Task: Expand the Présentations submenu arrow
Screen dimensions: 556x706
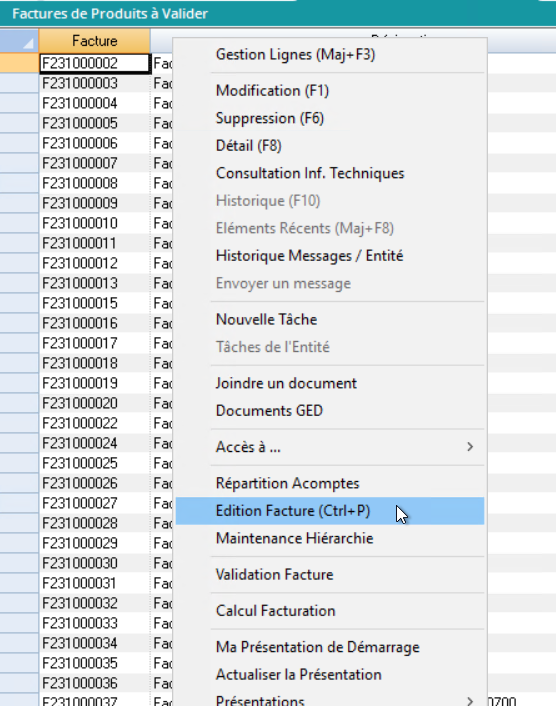Action: [x=470, y=701]
